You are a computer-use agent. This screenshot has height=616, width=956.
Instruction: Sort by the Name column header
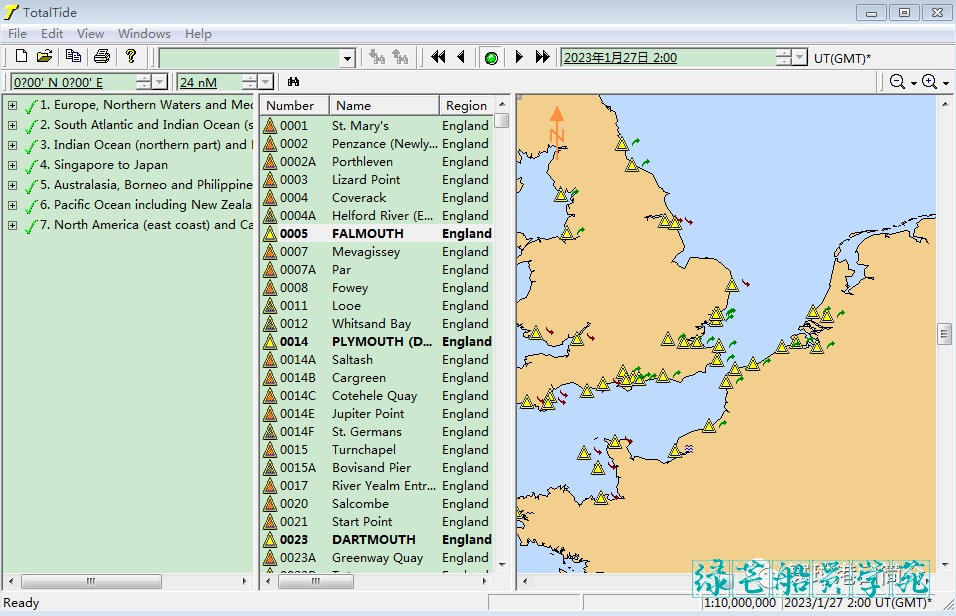point(384,106)
